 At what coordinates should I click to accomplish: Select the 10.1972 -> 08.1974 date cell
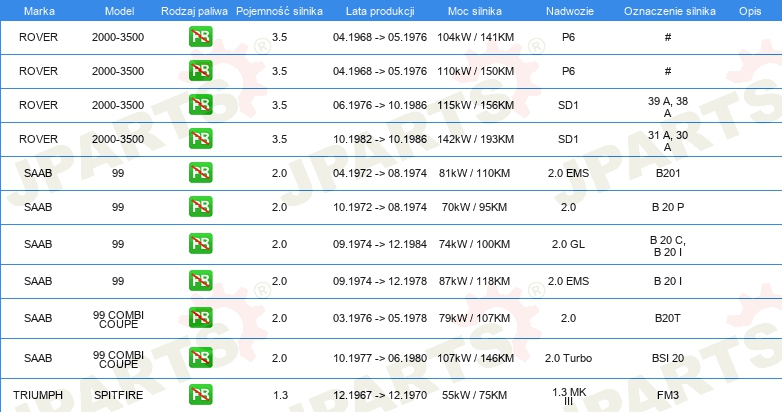380,207
